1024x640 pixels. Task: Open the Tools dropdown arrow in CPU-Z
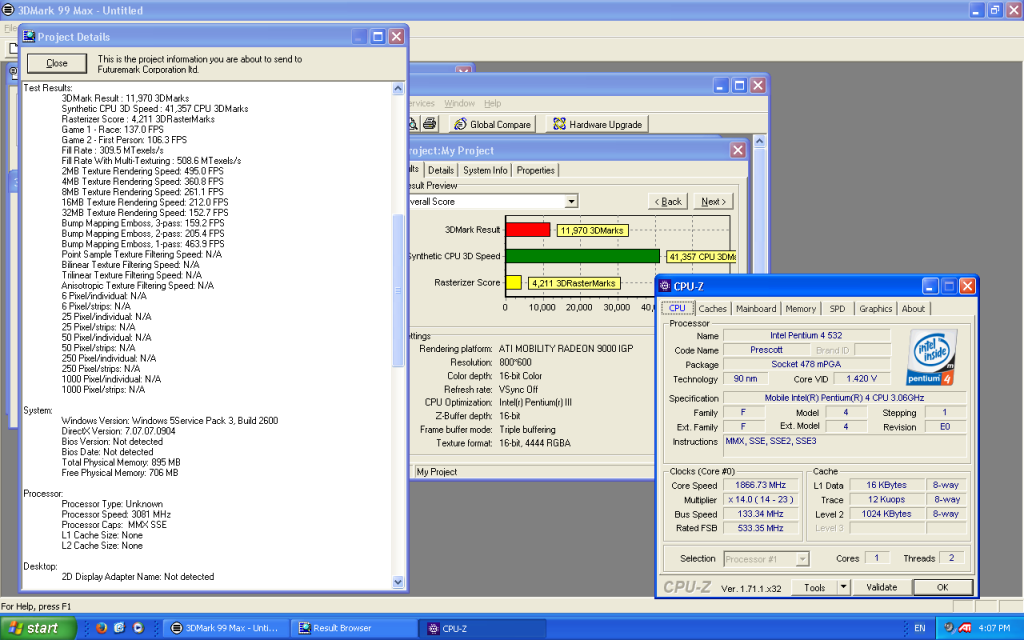click(x=843, y=587)
